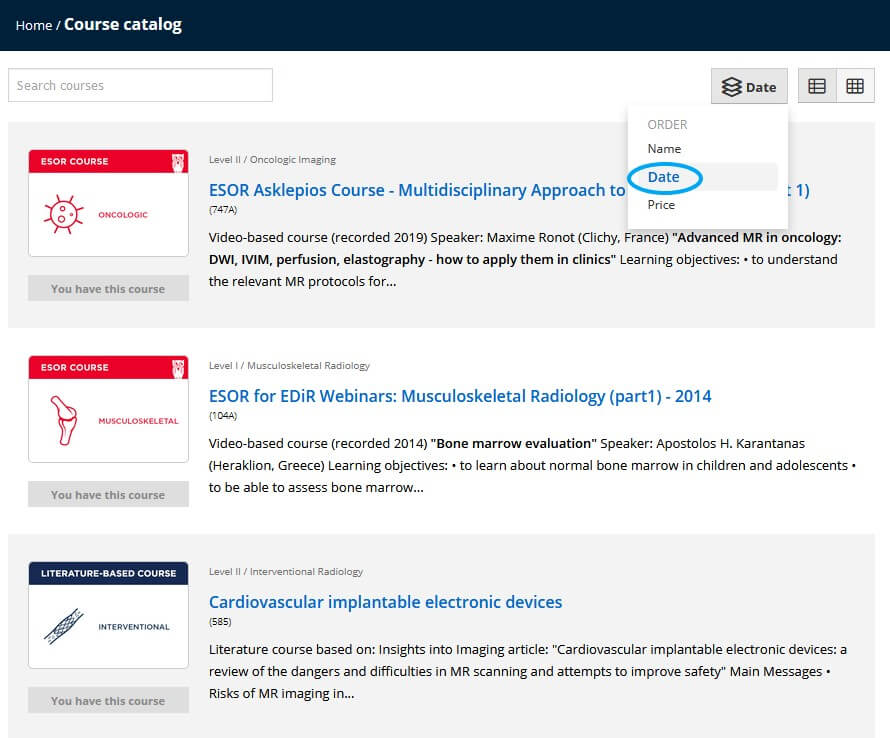Select Price in the order menu
This screenshot has height=738, width=890.
click(x=661, y=205)
